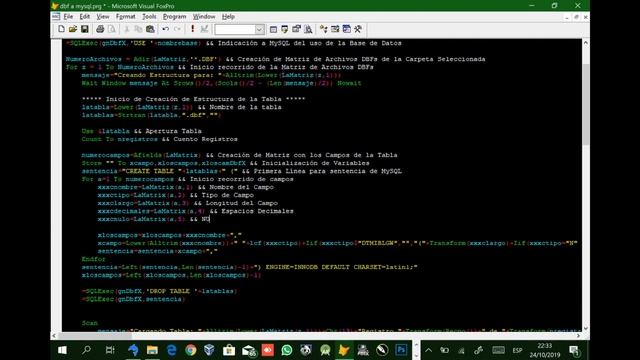
Task: Run the program with the exclamation icon
Action: click(192, 29)
